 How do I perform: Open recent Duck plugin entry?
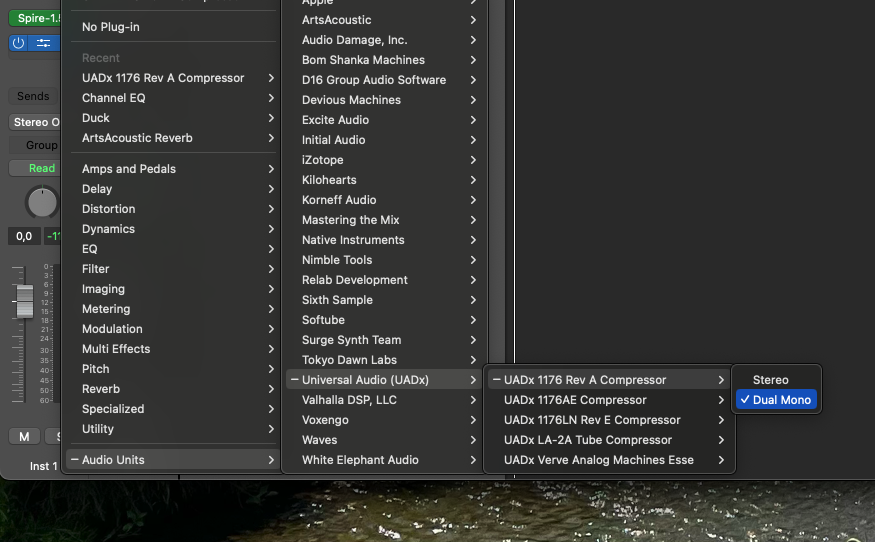(x=173, y=118)
